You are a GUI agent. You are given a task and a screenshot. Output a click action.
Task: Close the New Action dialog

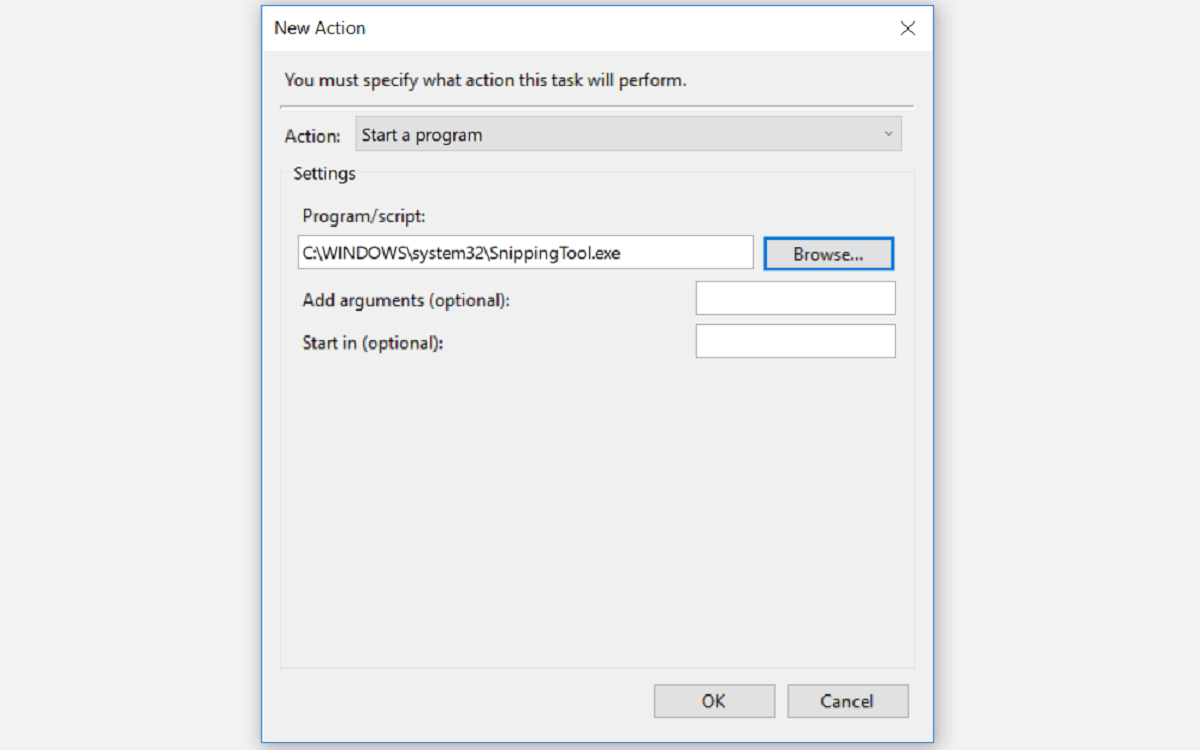(907, 28)
